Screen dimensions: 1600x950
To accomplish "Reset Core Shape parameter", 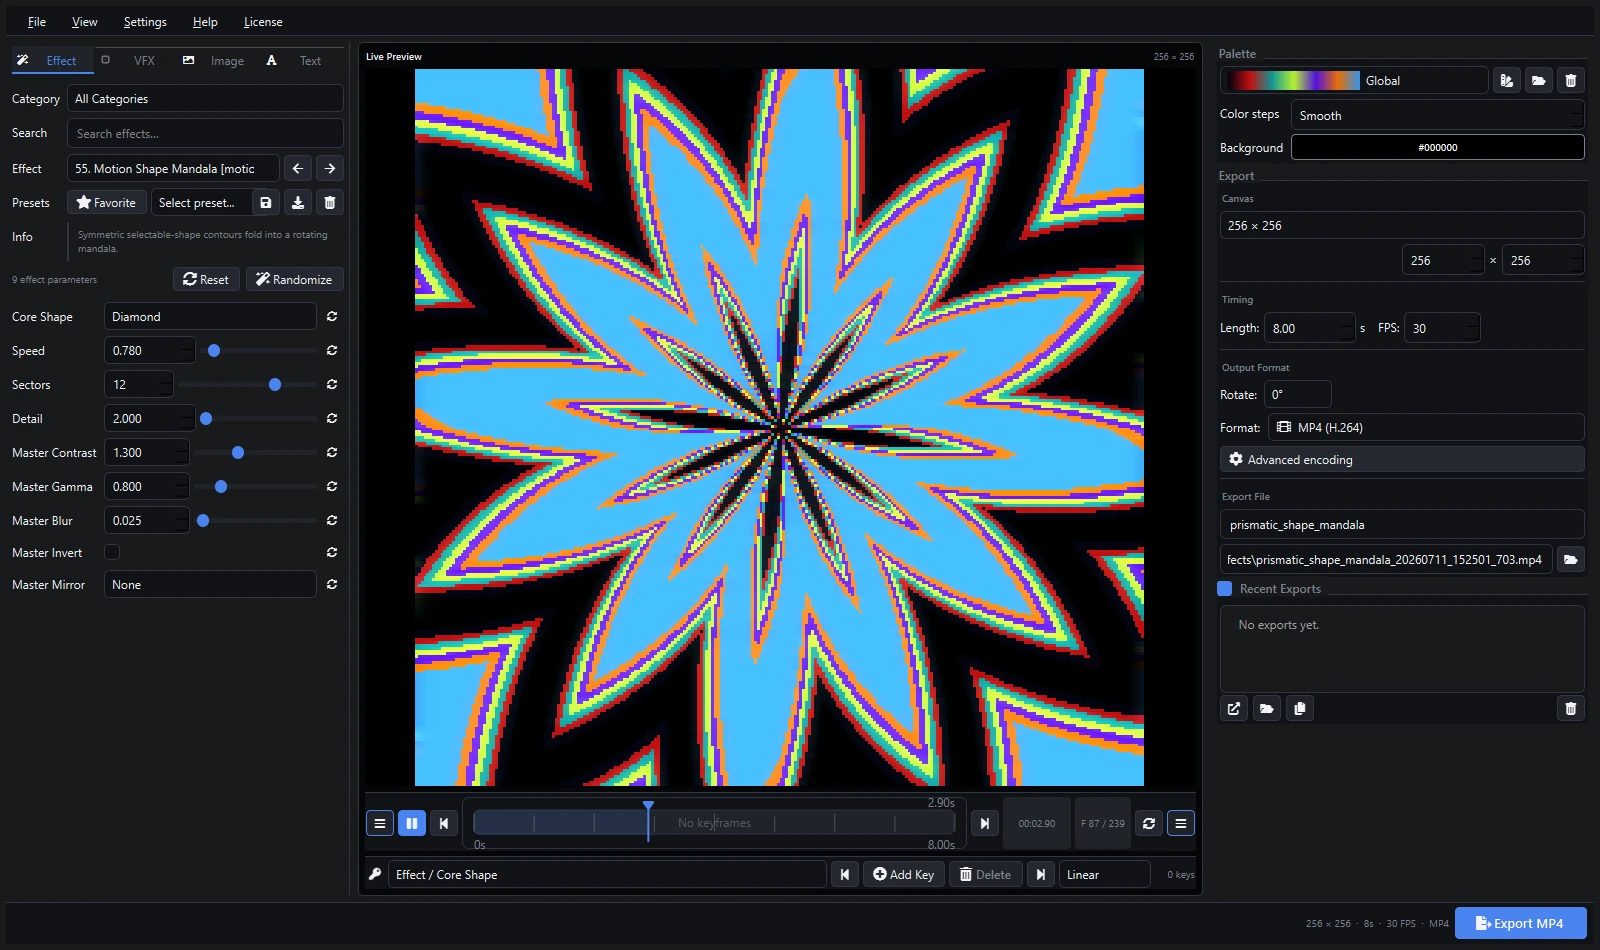I will tap(332, 317).
